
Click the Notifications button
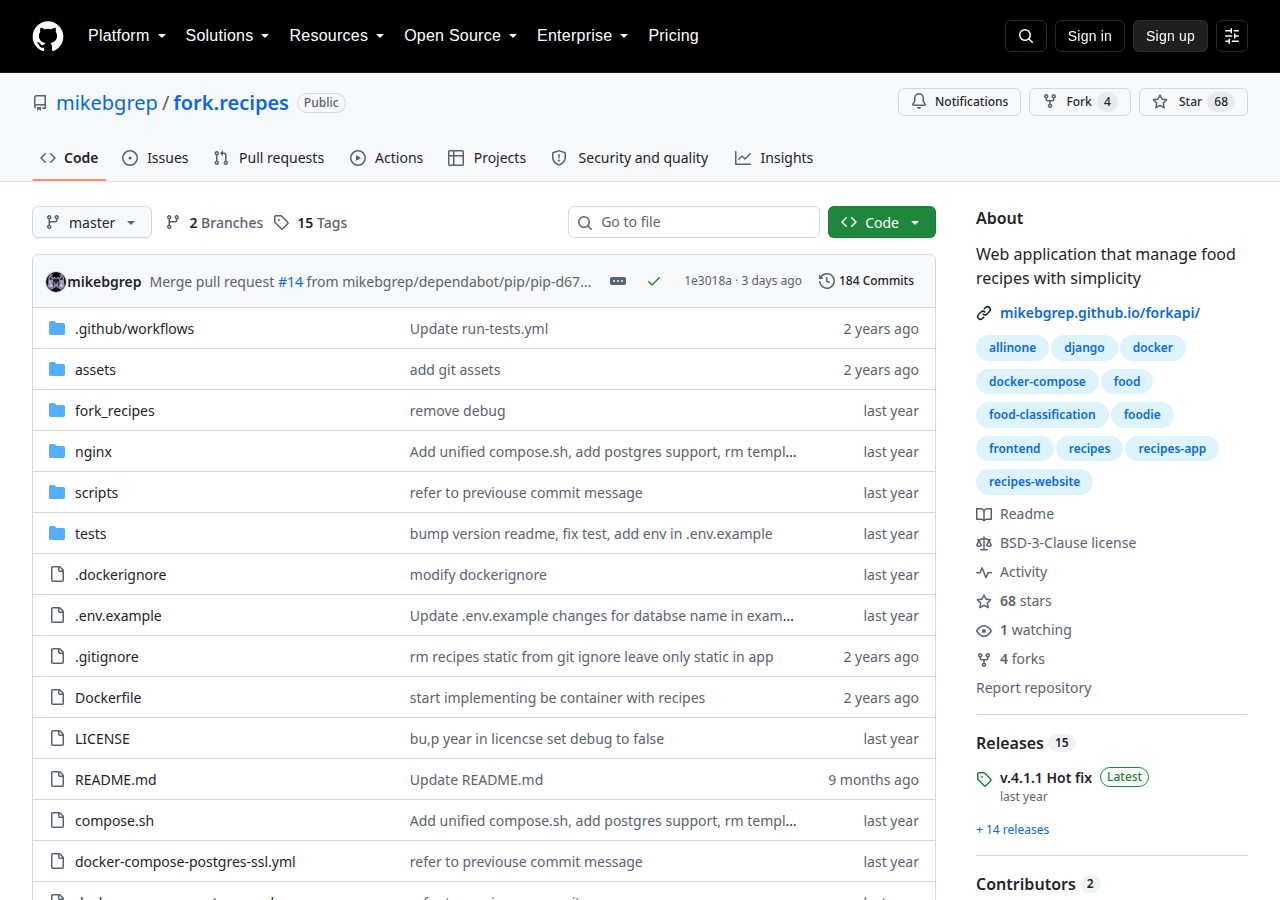pyautogui.click(x=959, y=102)
